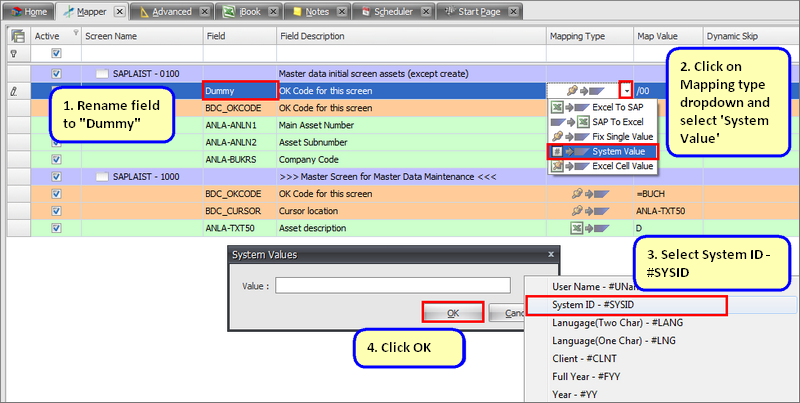The height and width of the screenshot is (403, 800).
Task: Click the Value text field
Action: coord(393,285)
